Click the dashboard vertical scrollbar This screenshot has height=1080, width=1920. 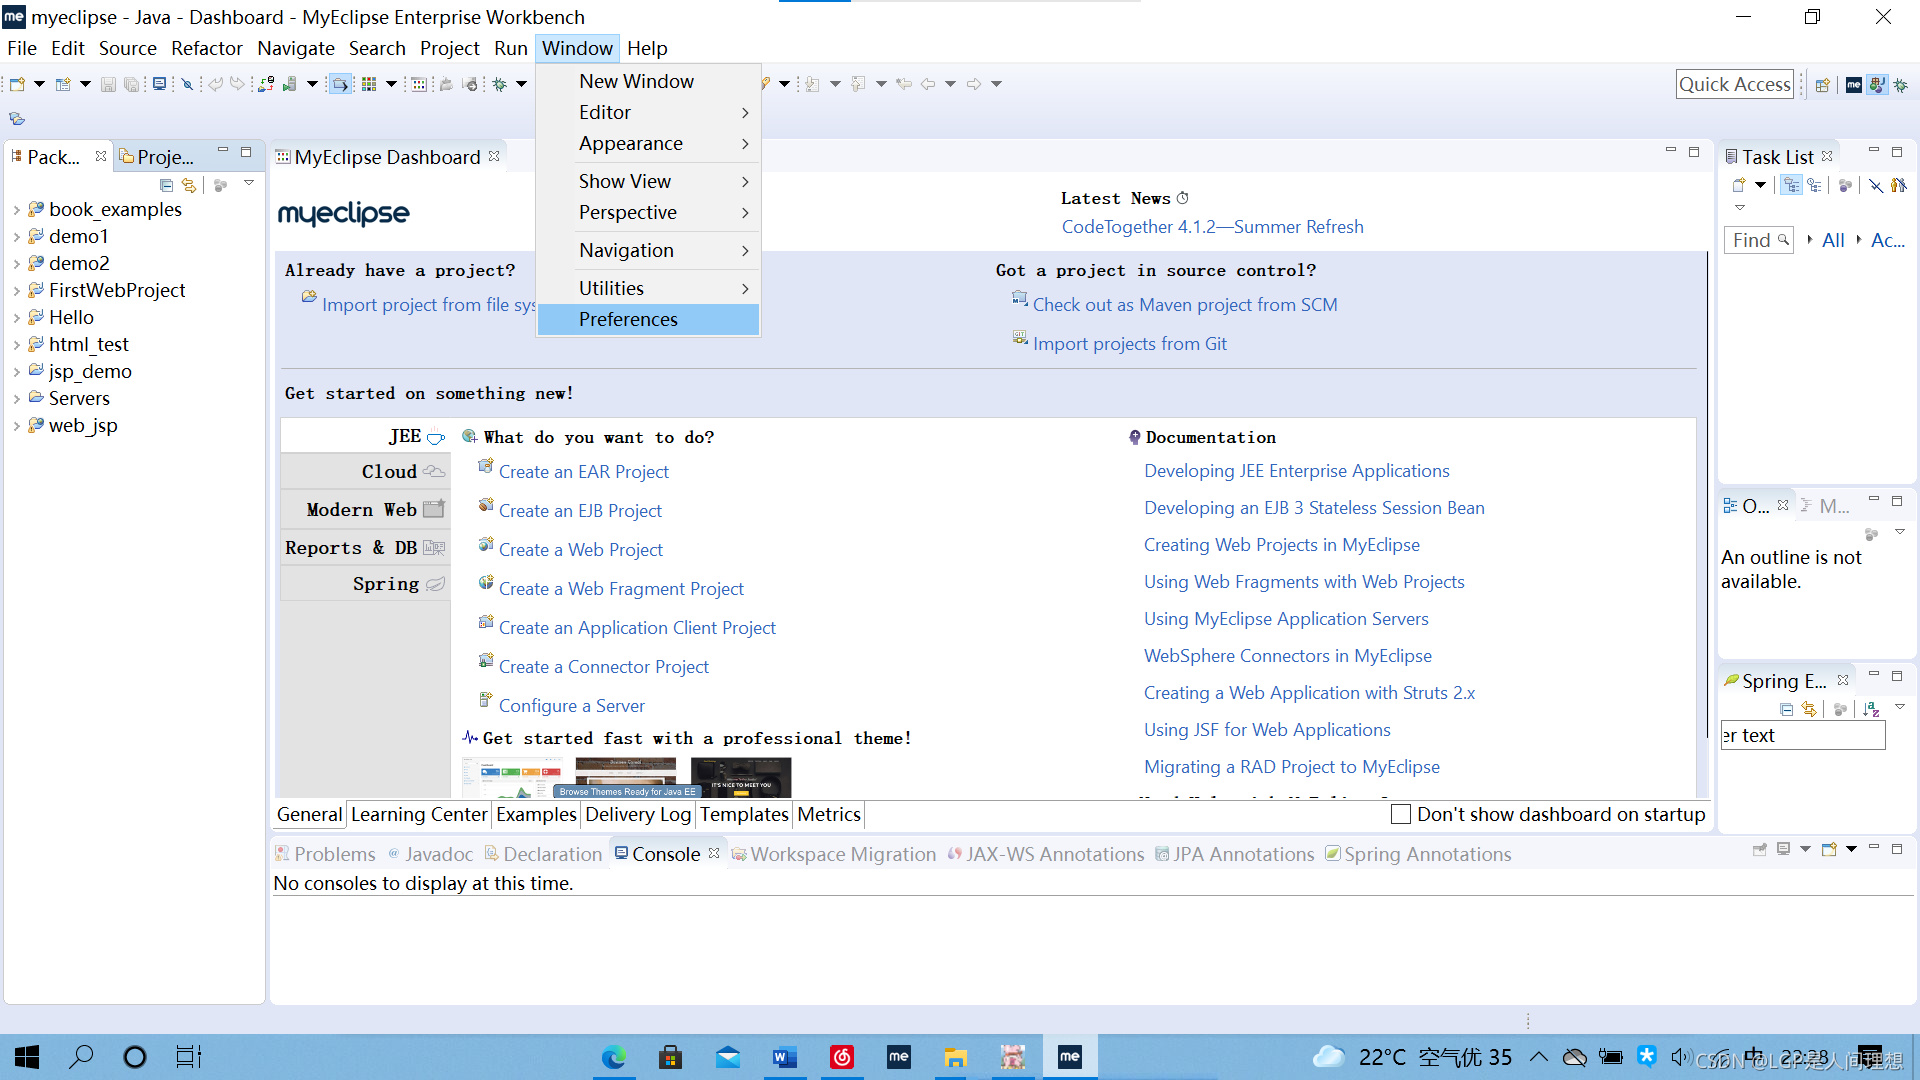[1708, 495]
